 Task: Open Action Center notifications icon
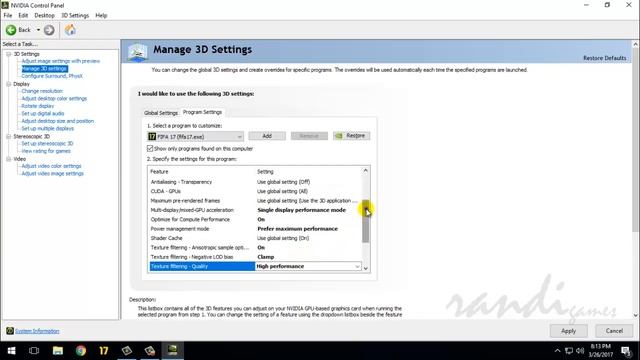pyautogui.click(x=626, y=351)
